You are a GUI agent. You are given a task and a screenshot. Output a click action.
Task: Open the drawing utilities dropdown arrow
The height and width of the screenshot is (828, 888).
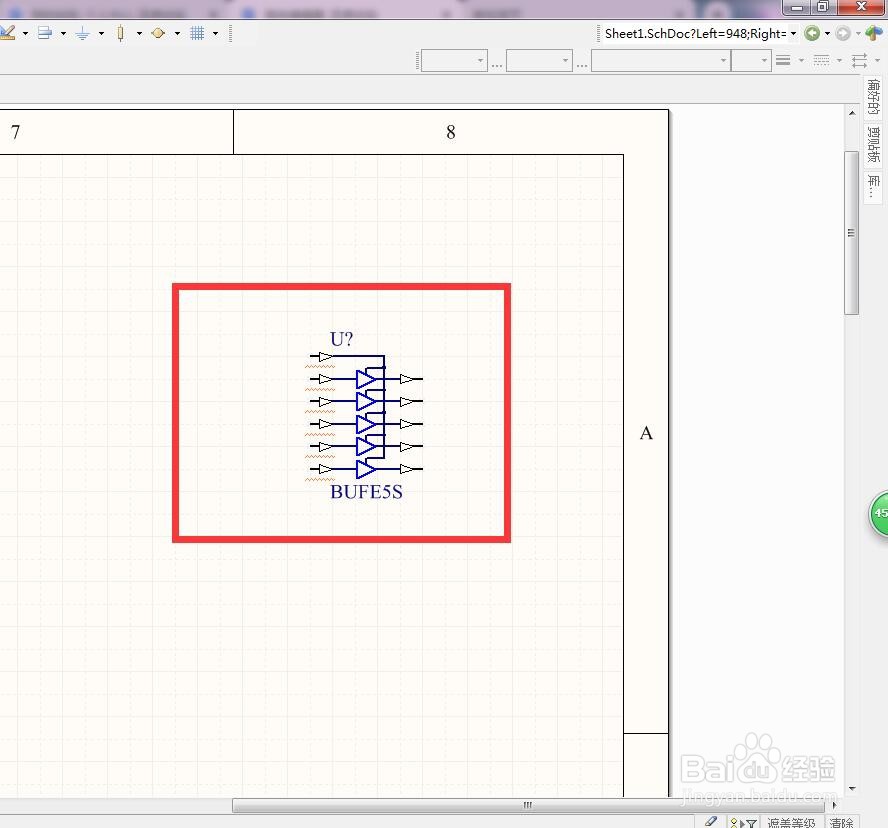25,33
